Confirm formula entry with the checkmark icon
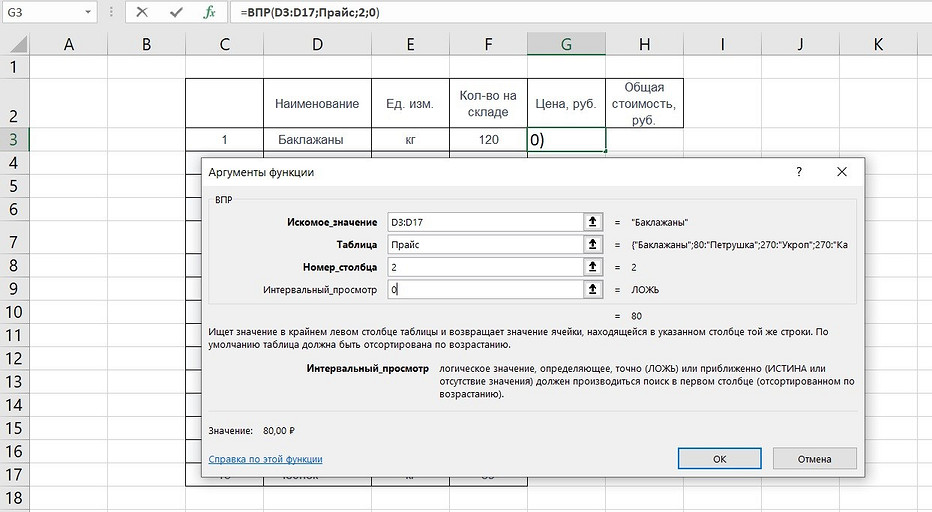 pos(176,13)
